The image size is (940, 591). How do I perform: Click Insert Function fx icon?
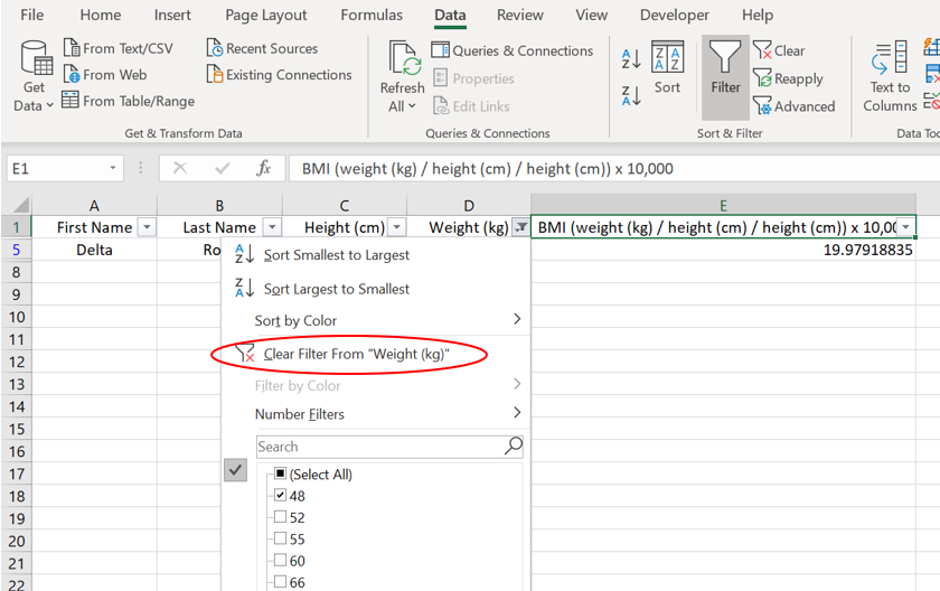coord(263,169)
